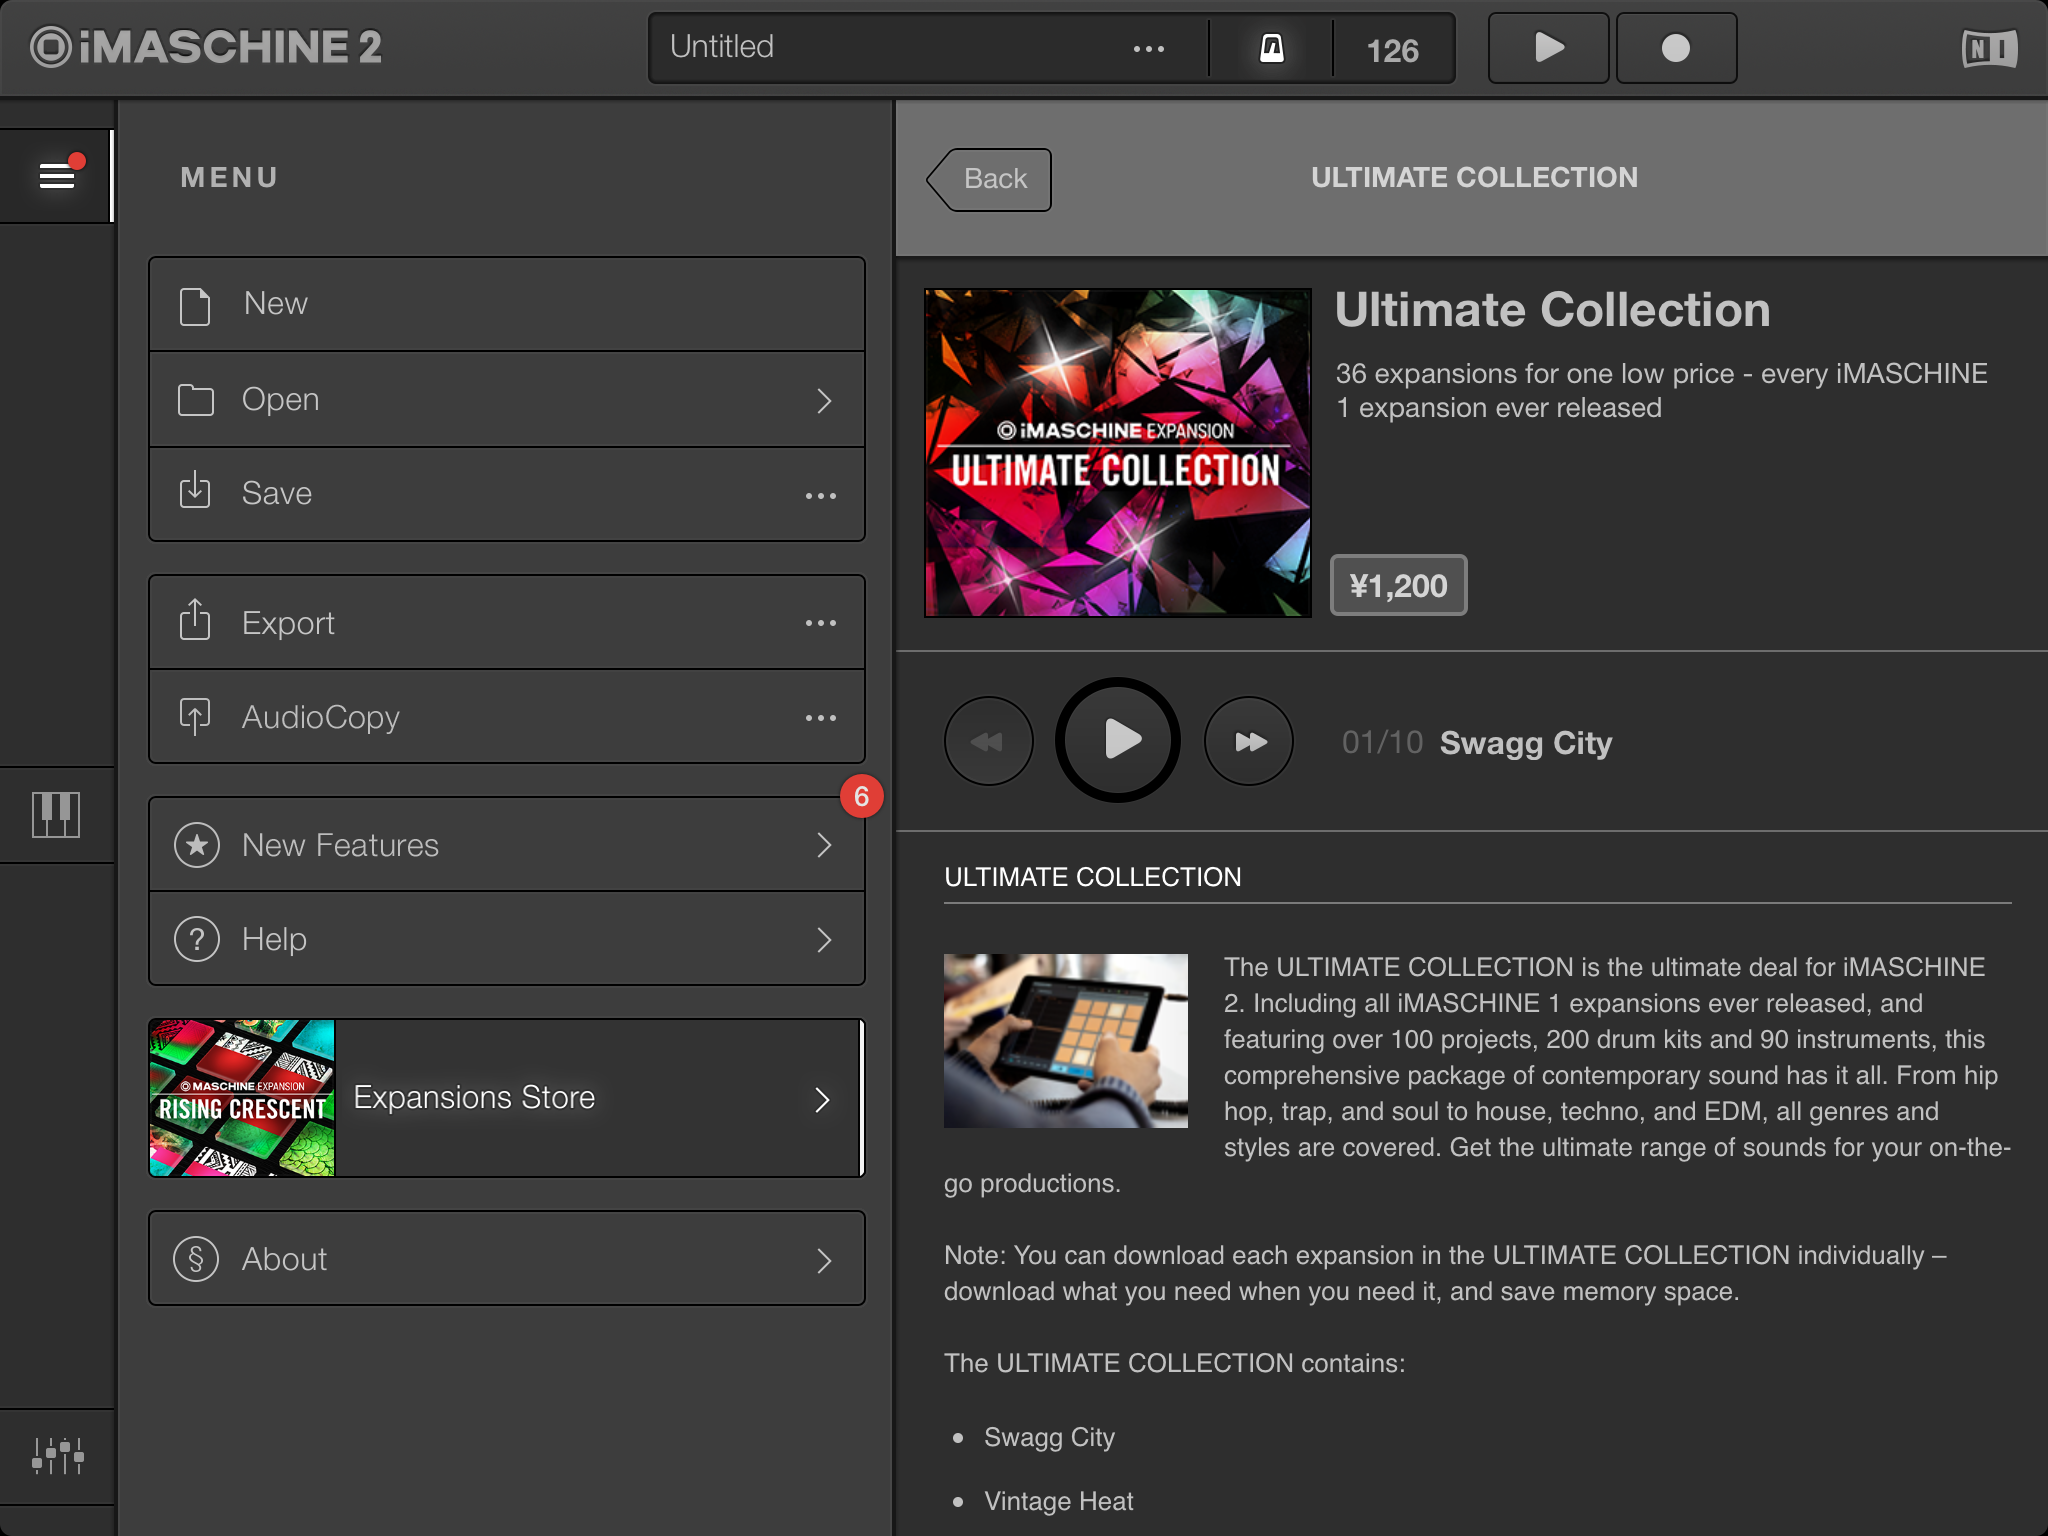Open the Export options three dots

coord(821,623)
